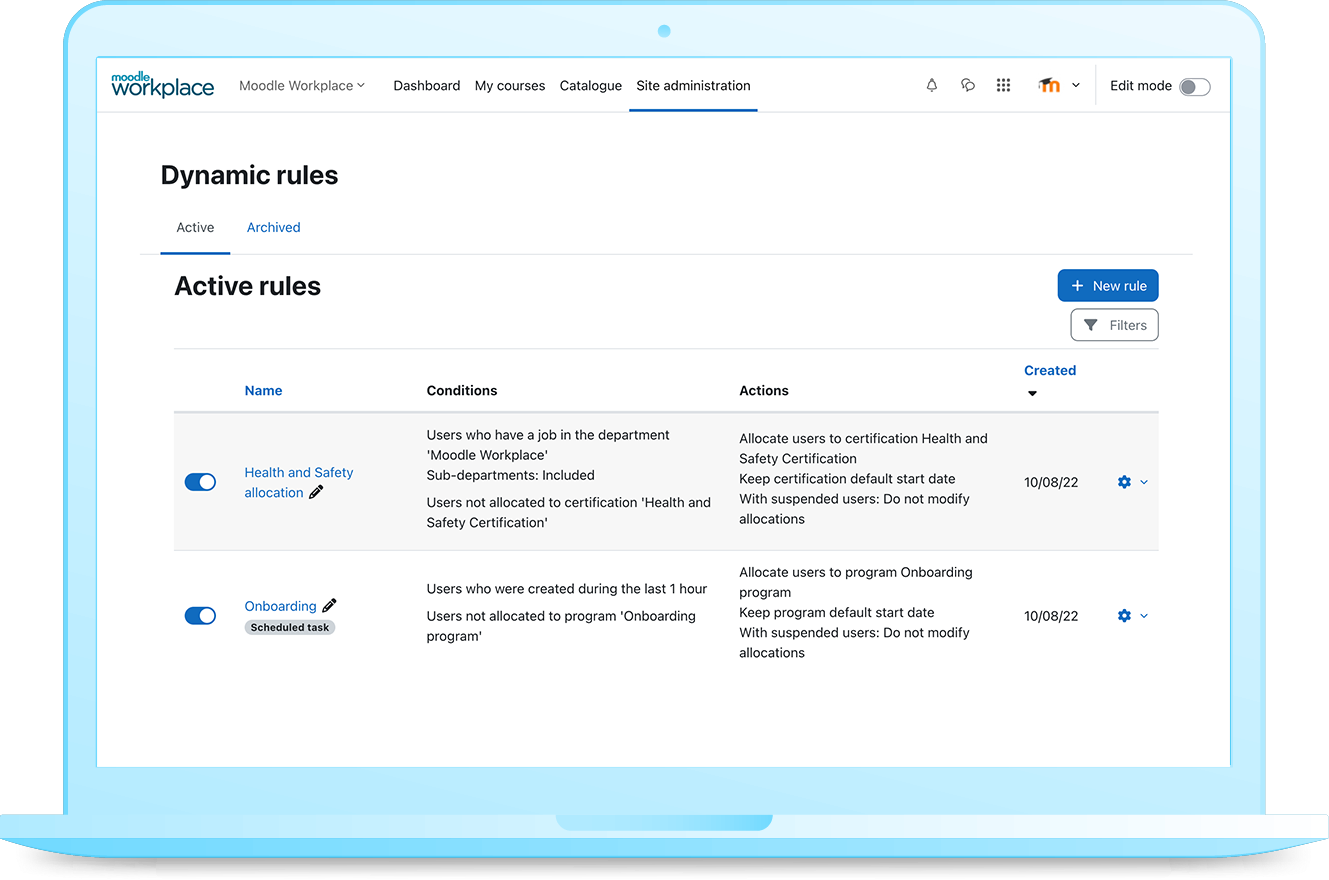The image size is (1329, 880).
Task: Open the Health and Safety allocation rule
Action: coord(299,482)
